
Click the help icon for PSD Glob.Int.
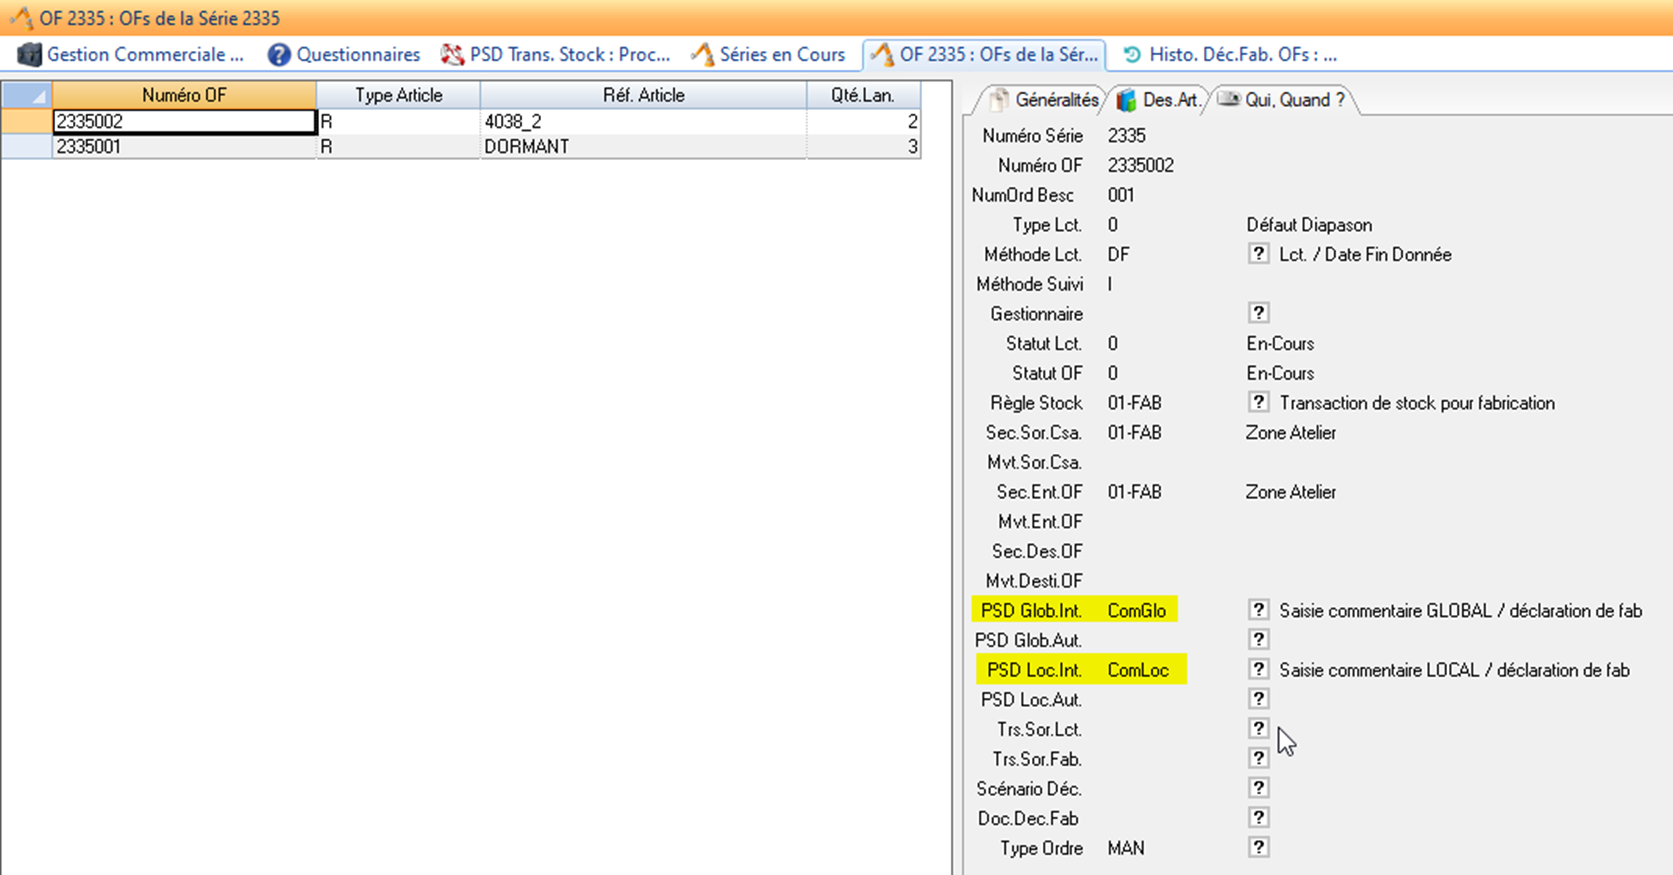tap(1258, 609)
